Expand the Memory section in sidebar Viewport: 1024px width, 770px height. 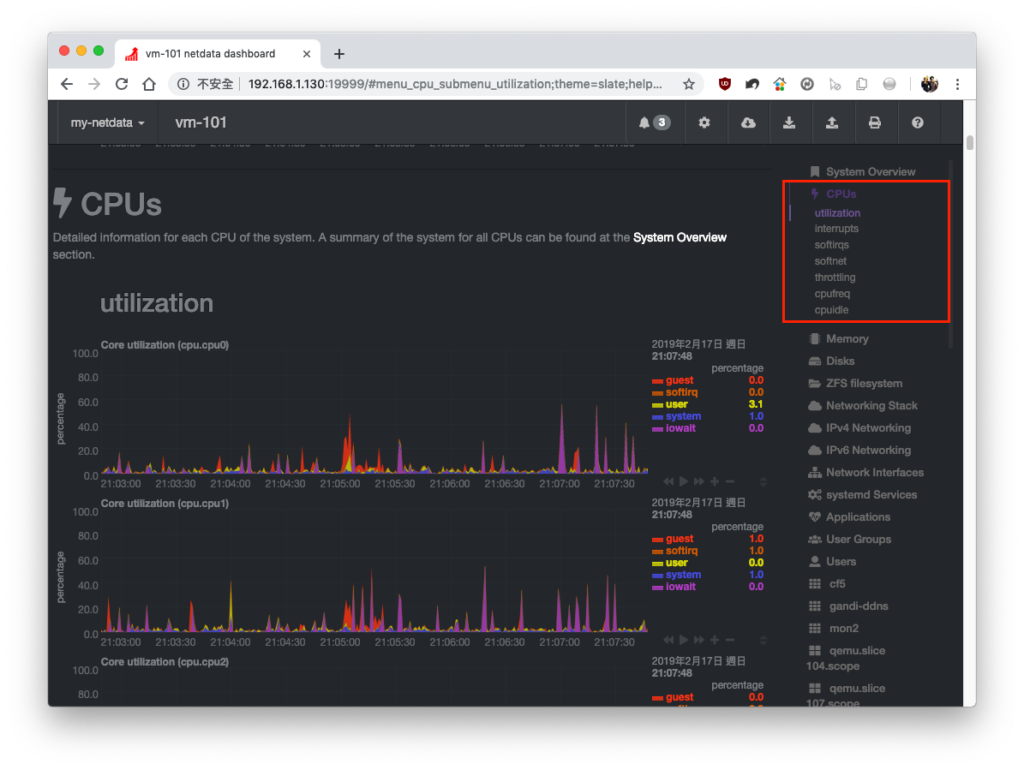(x=846, y=339)
